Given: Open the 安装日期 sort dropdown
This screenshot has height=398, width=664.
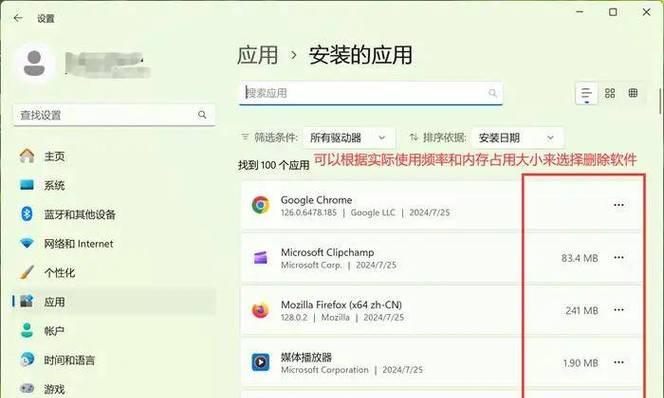Looking at the screenshot, I should [517, 138].
